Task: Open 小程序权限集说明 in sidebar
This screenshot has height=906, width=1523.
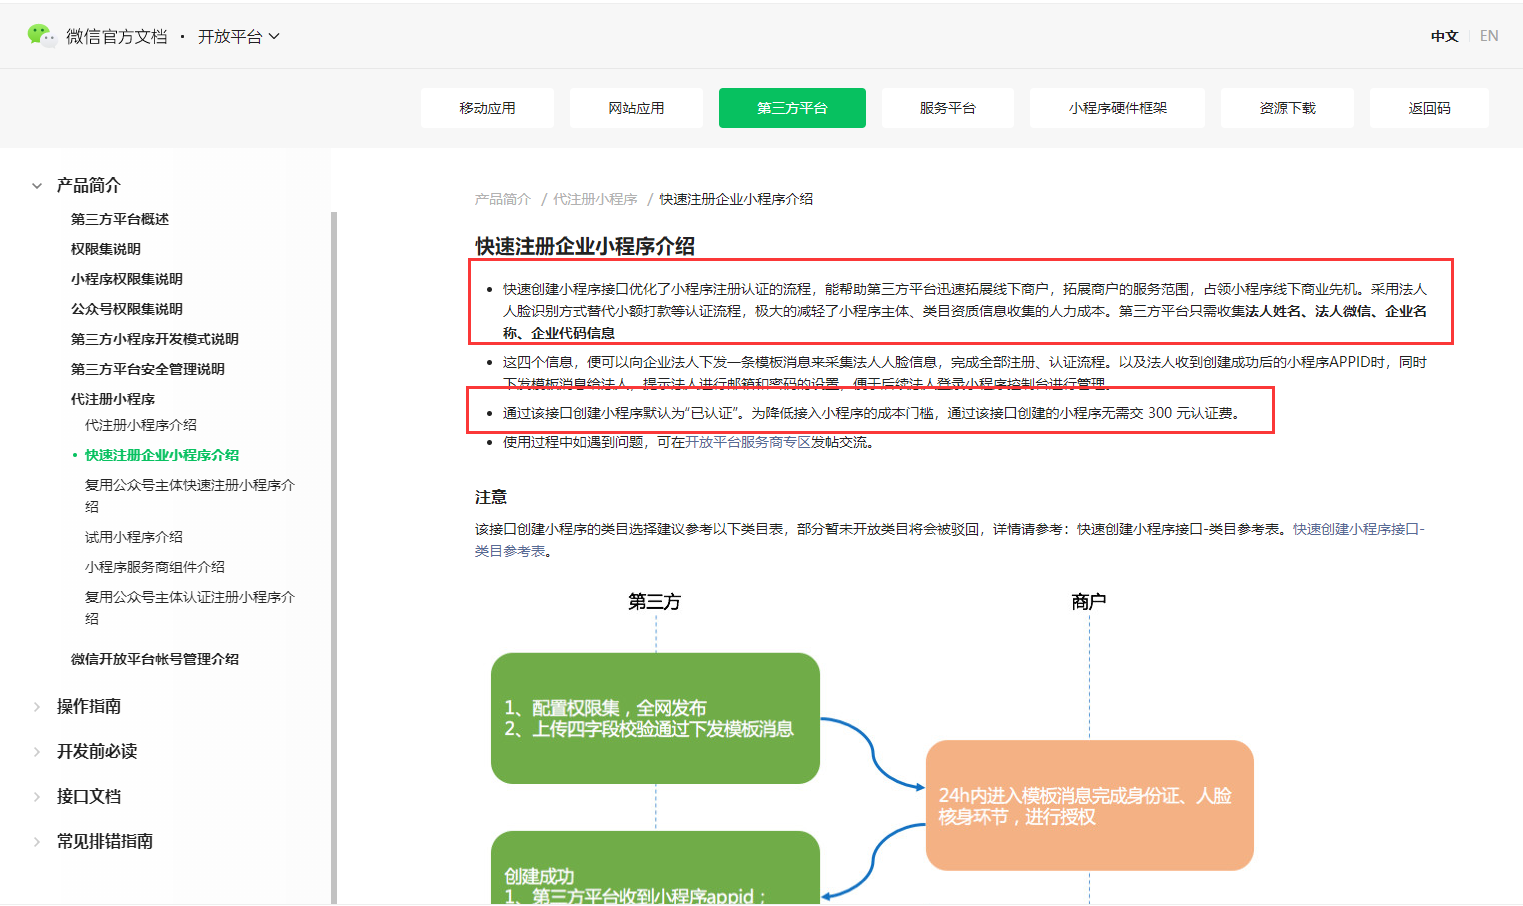Action: [x=127, y=279]
